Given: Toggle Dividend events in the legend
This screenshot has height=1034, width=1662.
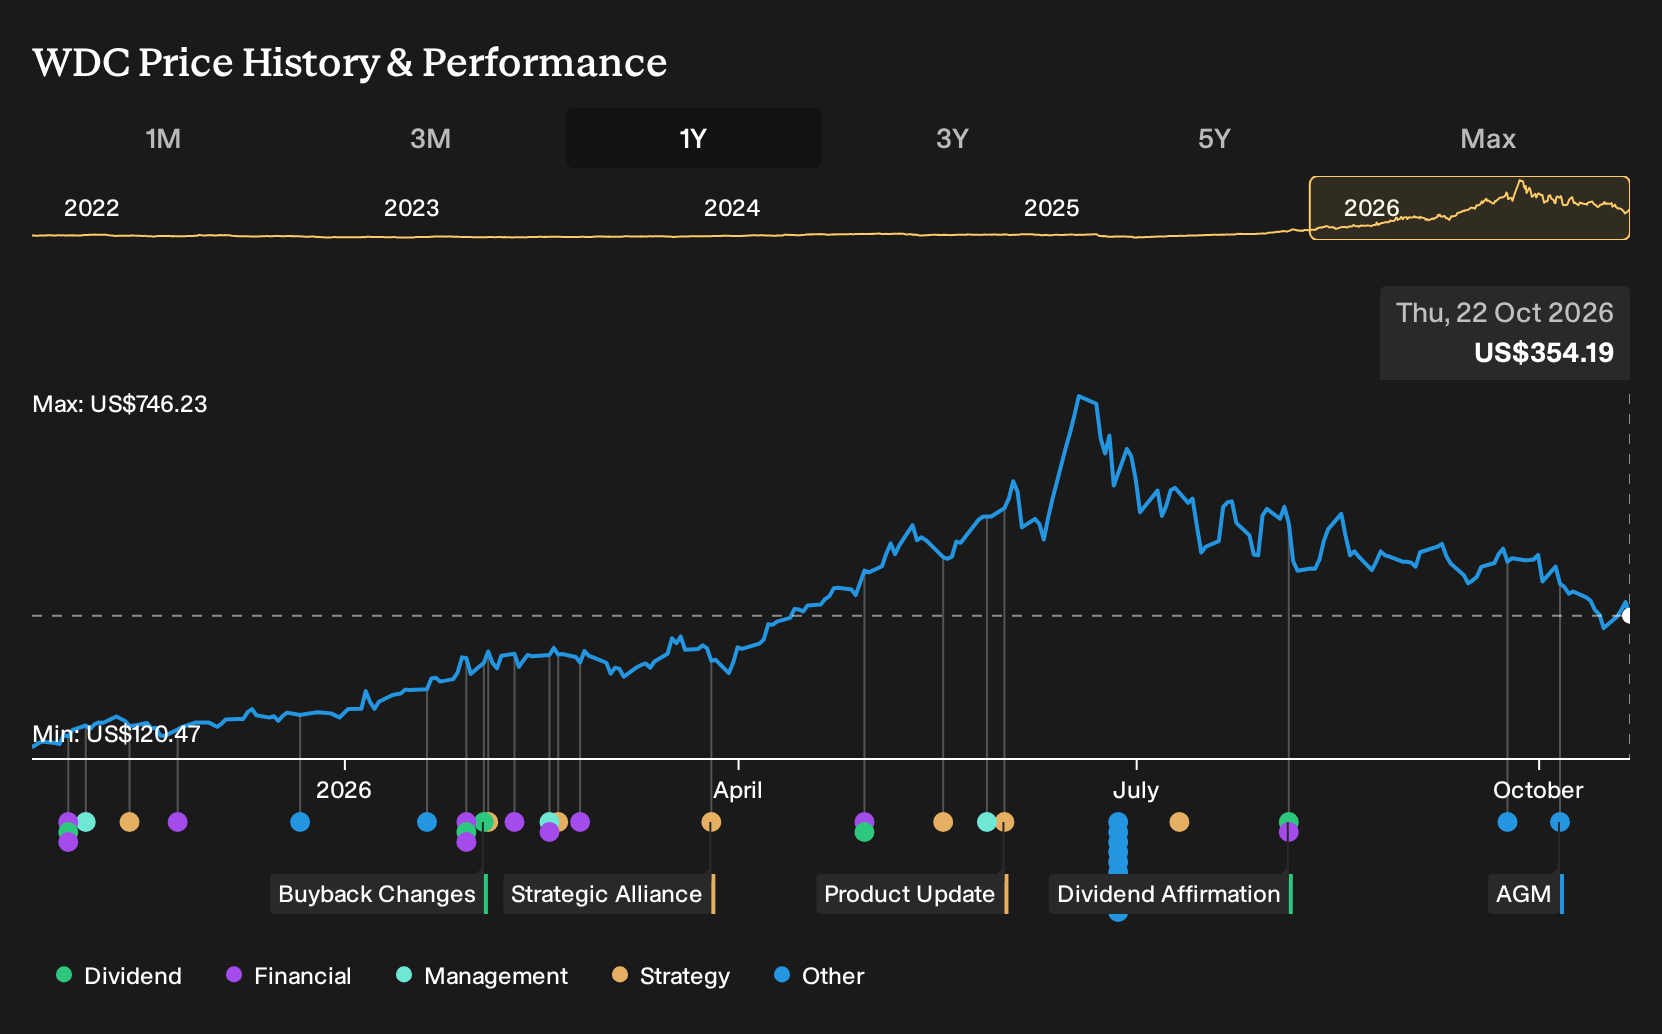Looking at the screenshot, I should click(x=119, y=976).
